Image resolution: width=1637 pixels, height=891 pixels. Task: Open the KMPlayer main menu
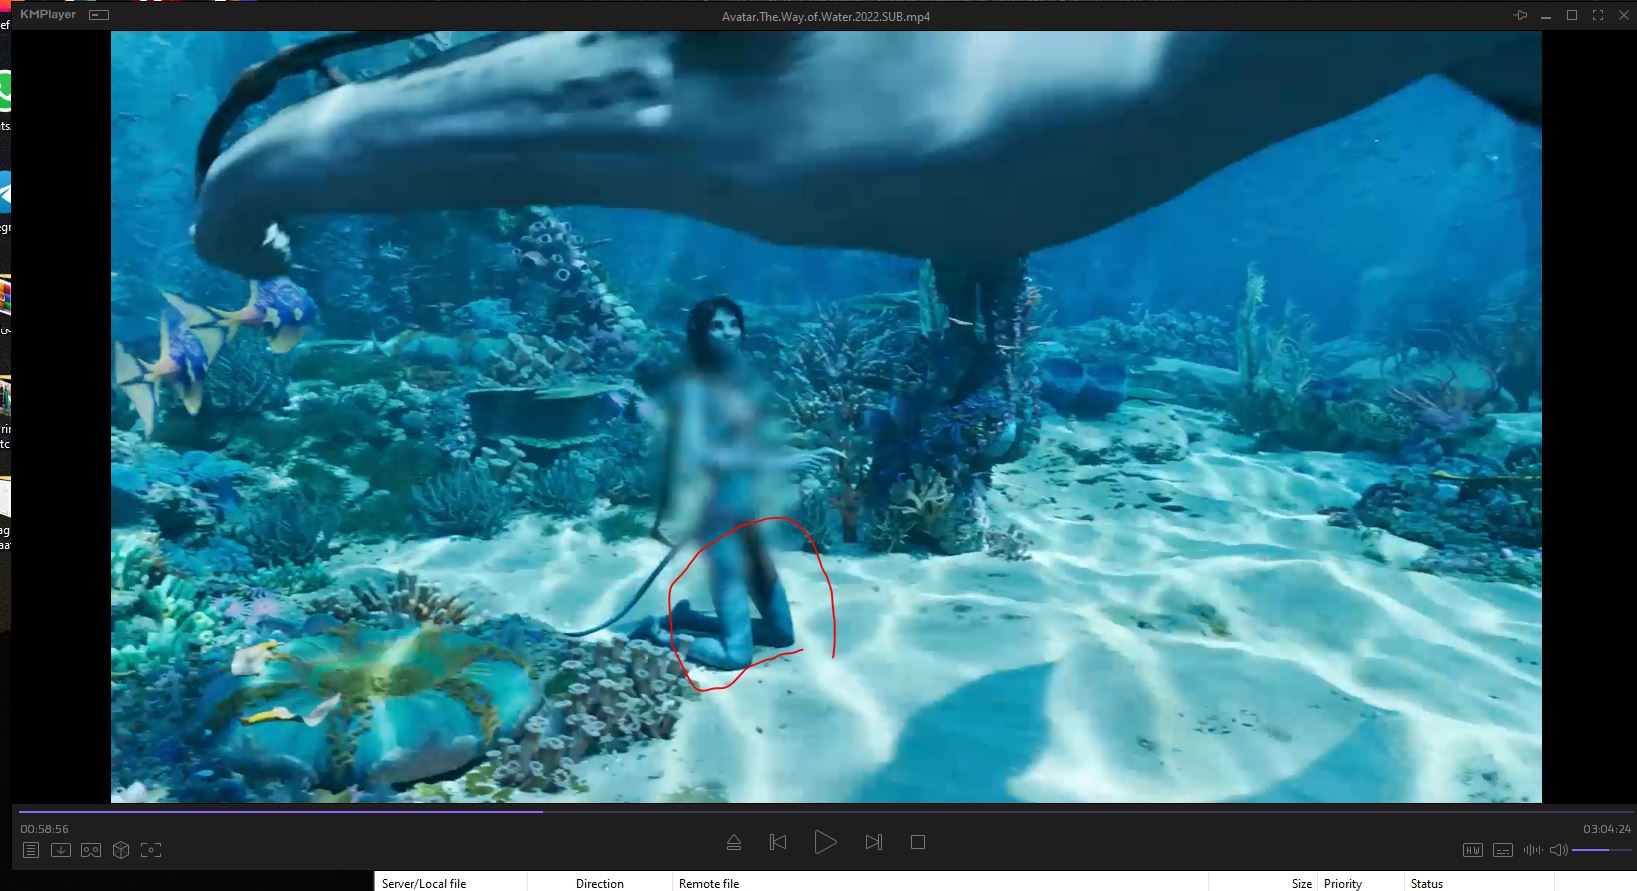tap(47, 15)
